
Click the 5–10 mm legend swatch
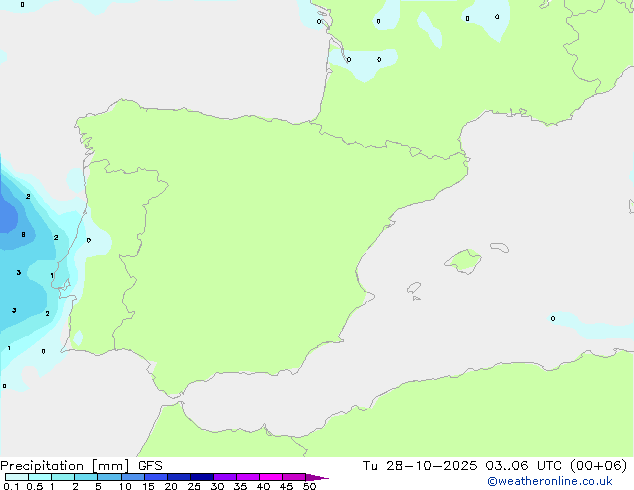pyautogui.click(x=109, y=477)
